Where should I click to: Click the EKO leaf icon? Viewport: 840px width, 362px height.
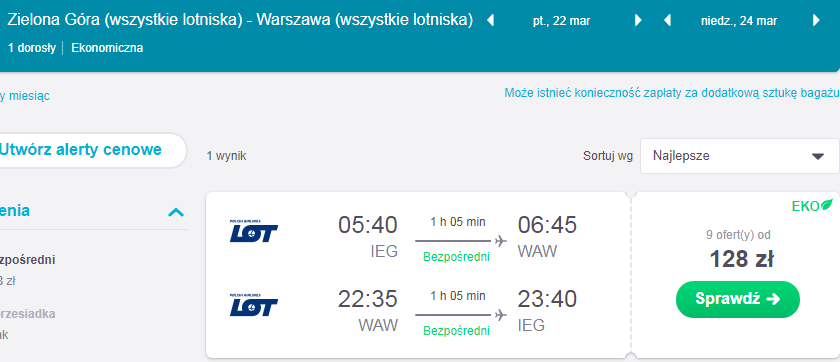pos(828,205)
